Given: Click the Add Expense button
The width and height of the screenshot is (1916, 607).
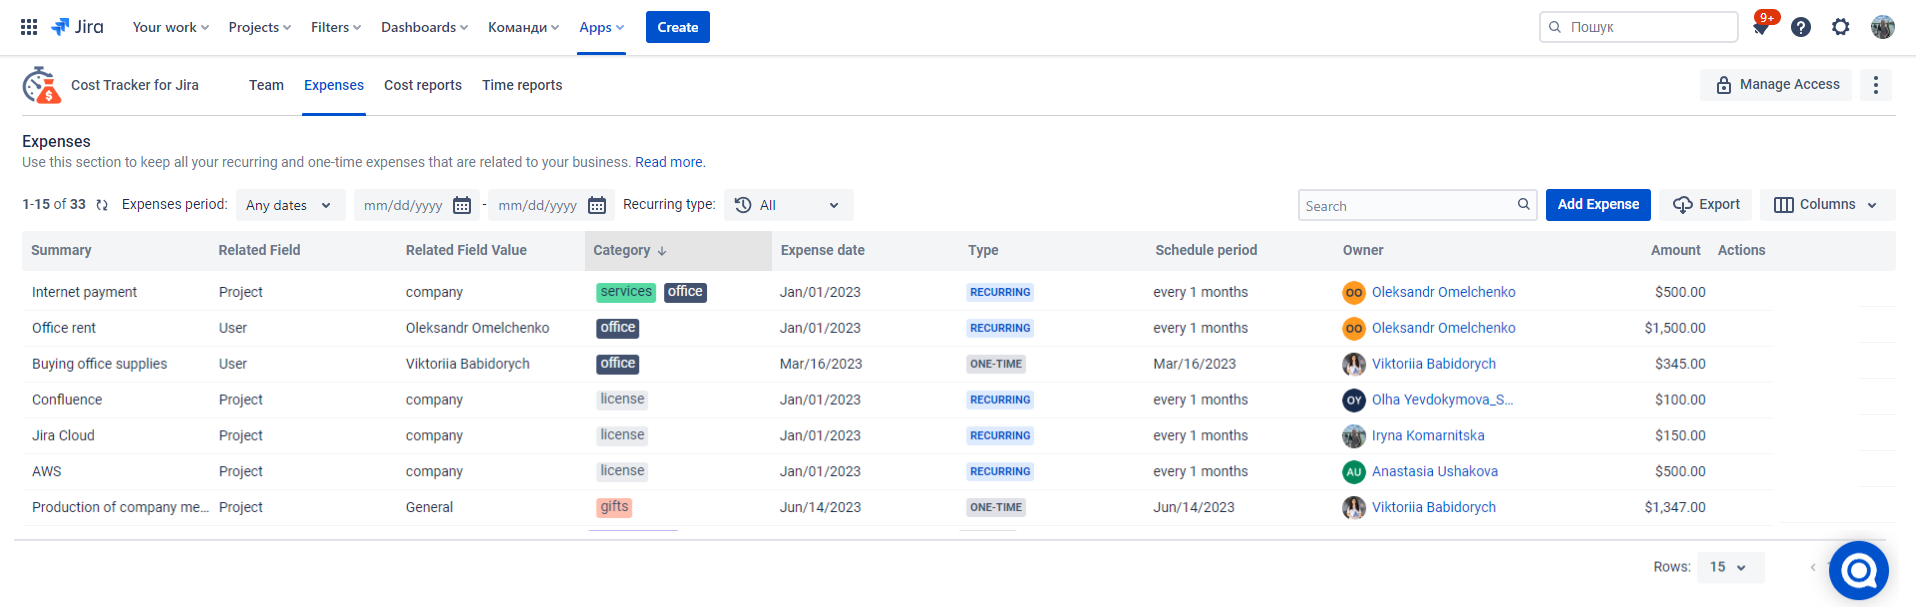Looking at the screenshot, I should [x=1598, y=205].
